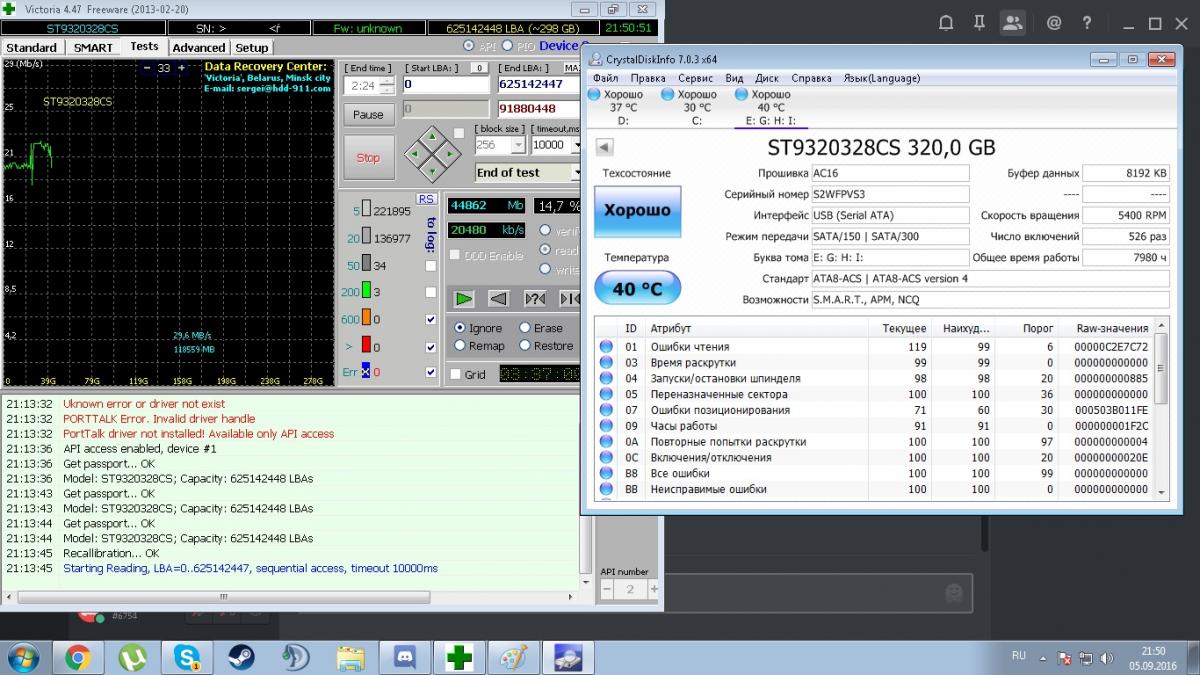1200x675 pixels.
Task: Click the RS button in Victoria
Action: coord(426,199)
